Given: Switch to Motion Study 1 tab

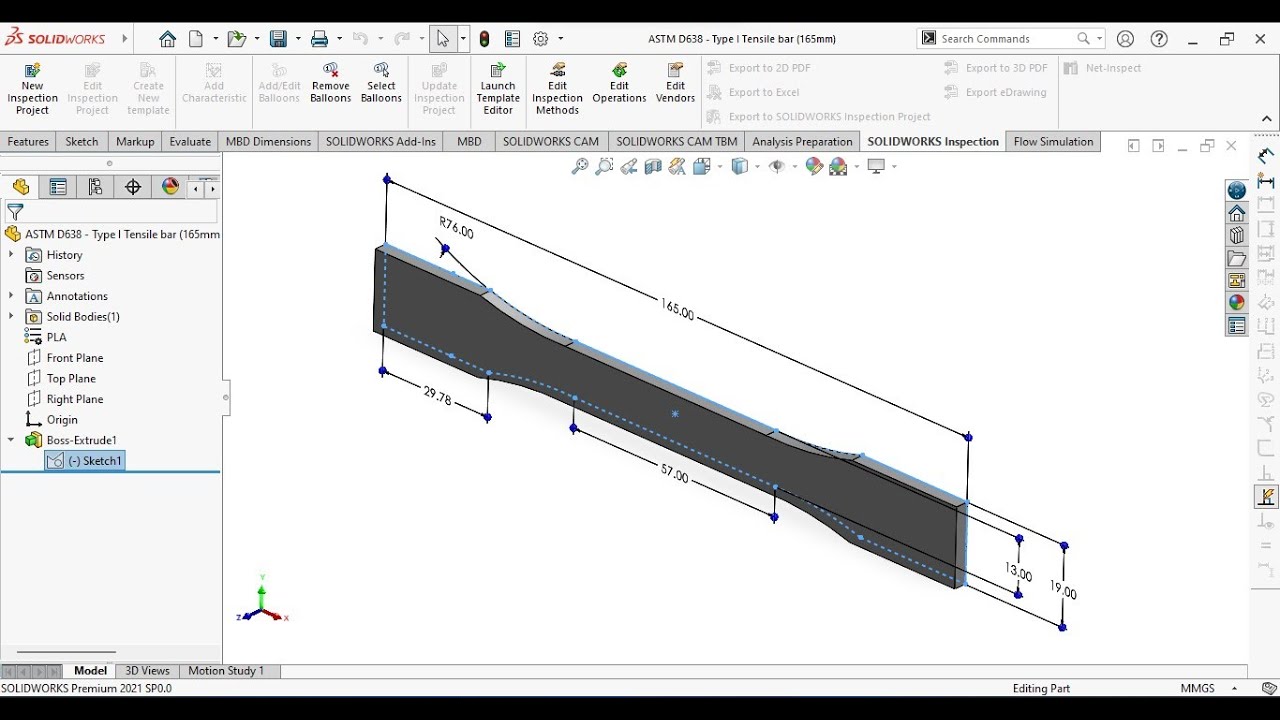Looking at the screenshot, I should point(226,671).
